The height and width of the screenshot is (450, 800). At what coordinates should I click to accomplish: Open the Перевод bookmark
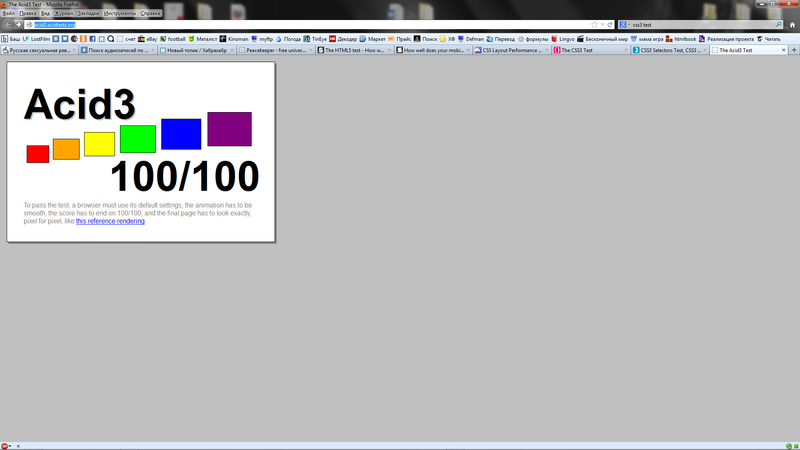tap(501, 39)
